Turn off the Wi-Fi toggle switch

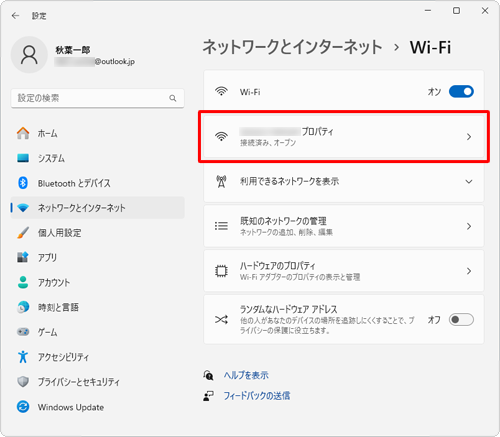(461, 91)
